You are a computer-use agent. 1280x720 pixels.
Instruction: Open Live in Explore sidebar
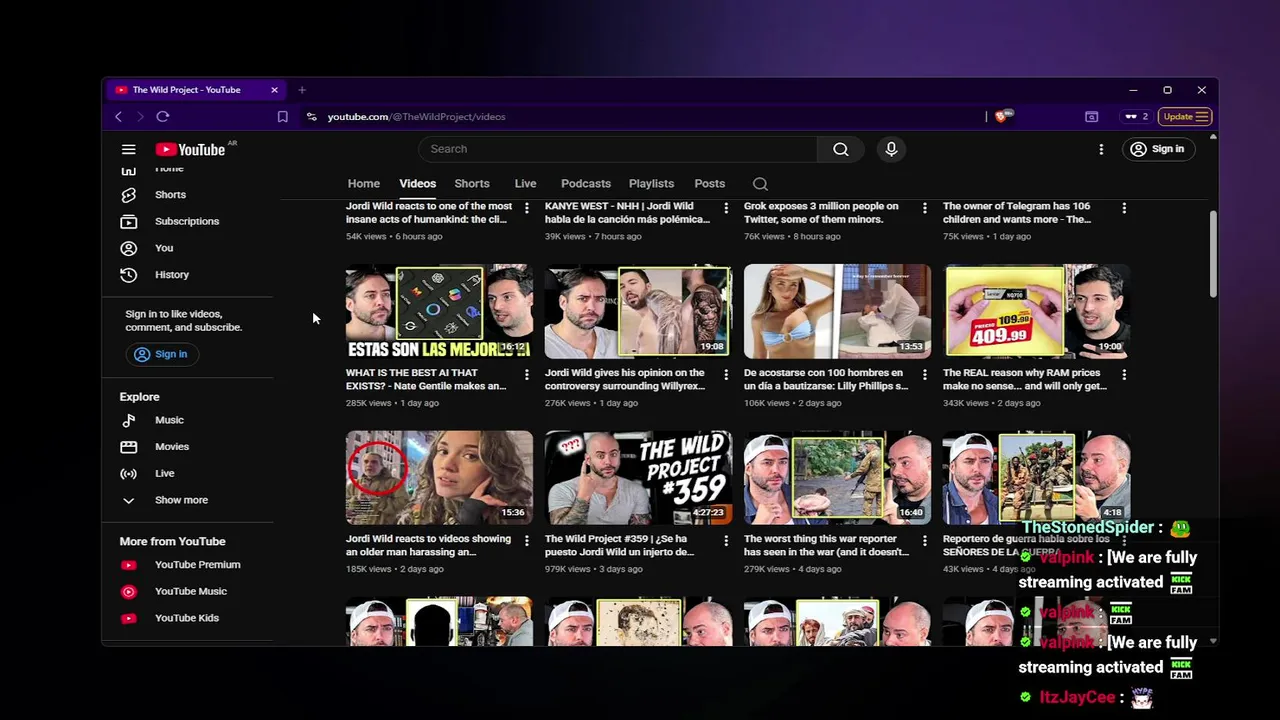[x=164, y=473]
